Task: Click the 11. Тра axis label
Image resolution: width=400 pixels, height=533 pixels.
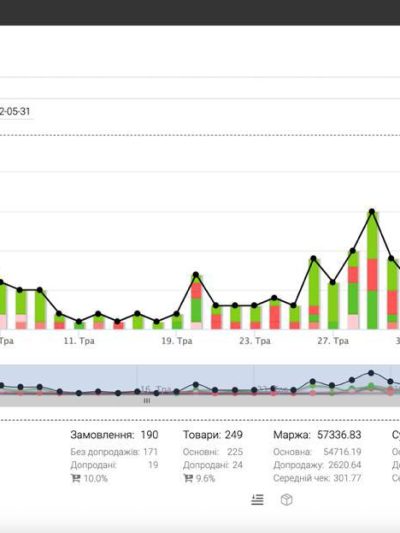Action: 79,341
